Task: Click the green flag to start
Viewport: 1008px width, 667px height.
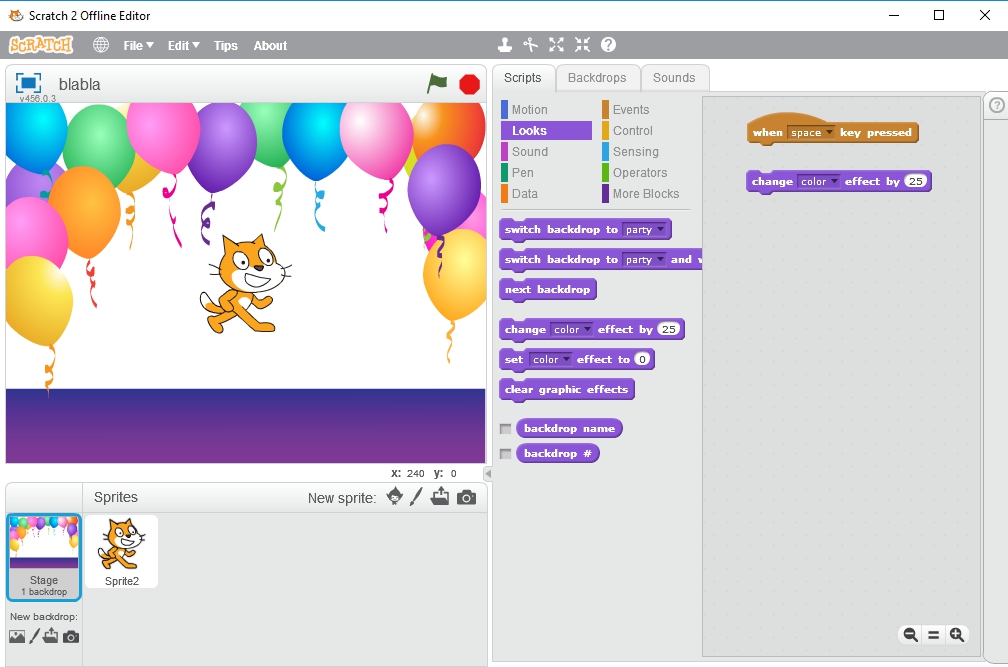Action: point(437,83)
